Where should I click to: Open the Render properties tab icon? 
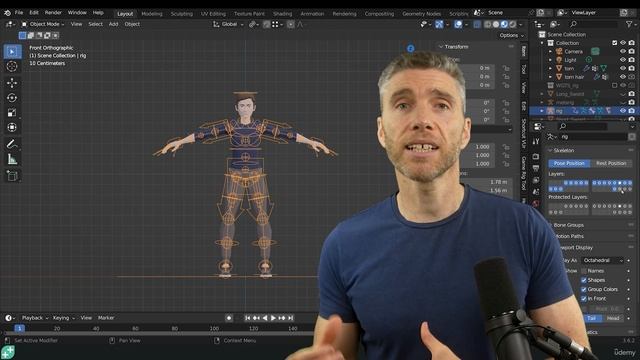click(536, 157)
